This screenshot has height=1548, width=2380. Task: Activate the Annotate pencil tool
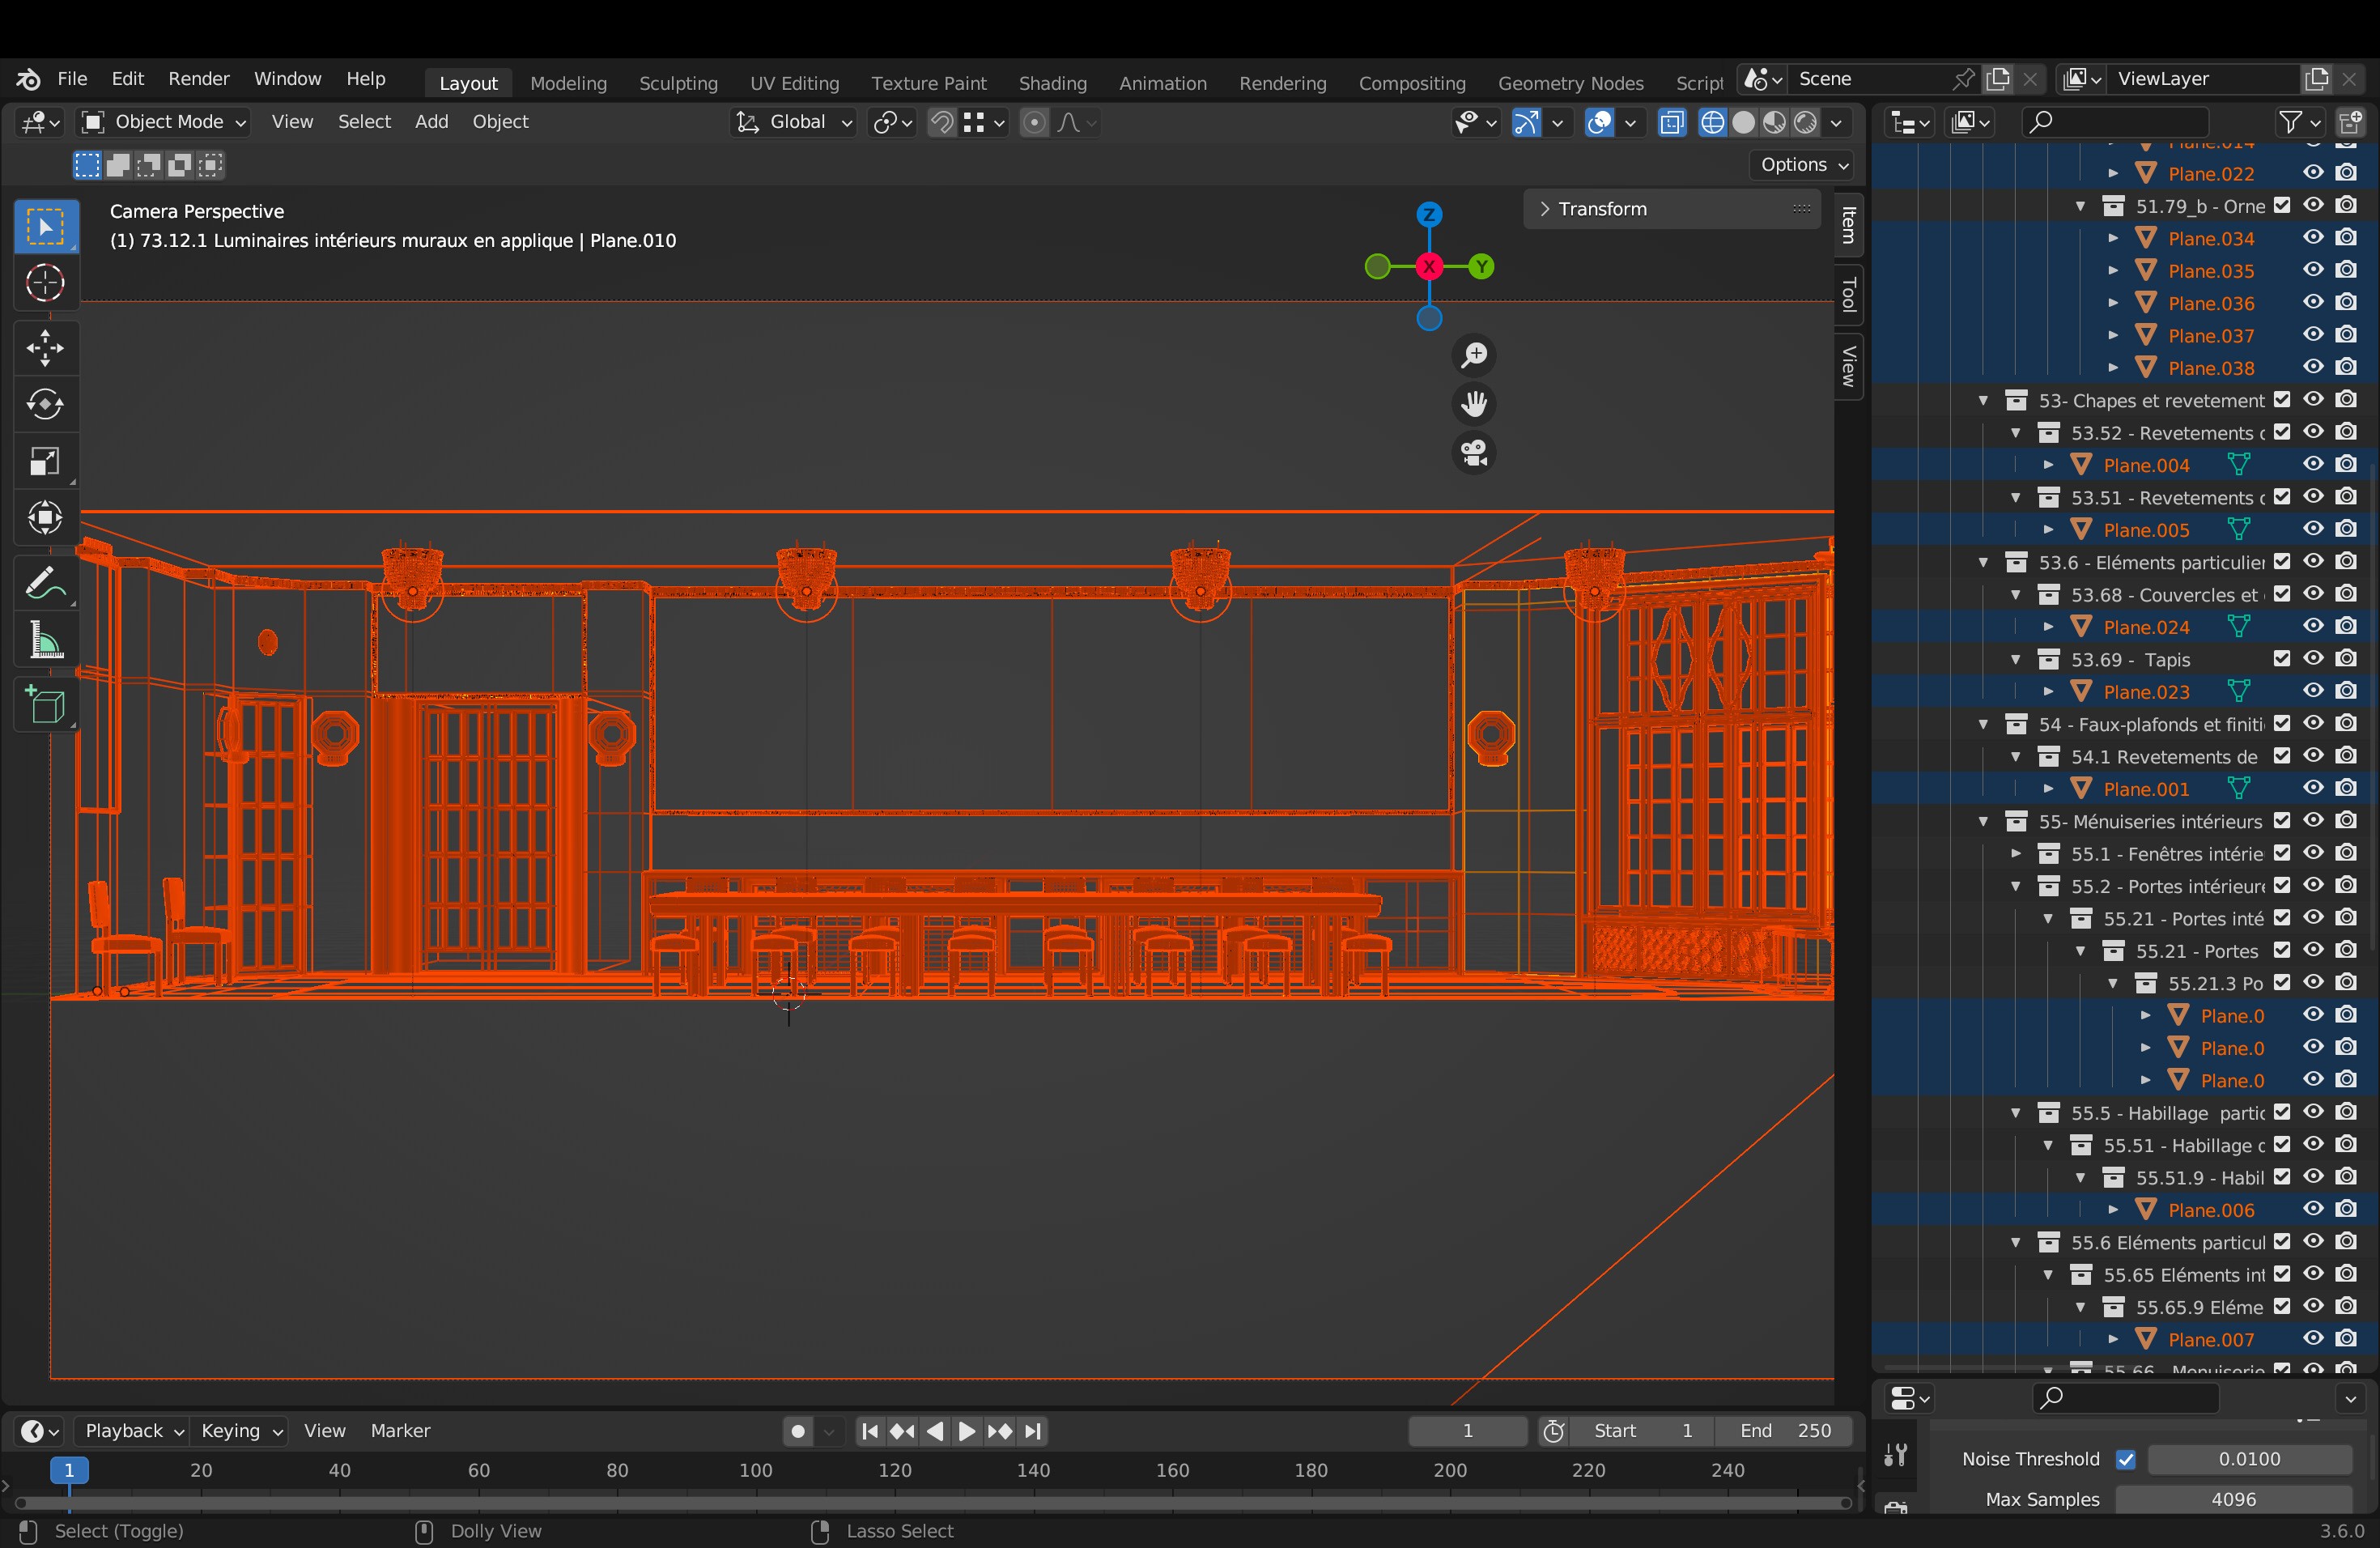45,583
